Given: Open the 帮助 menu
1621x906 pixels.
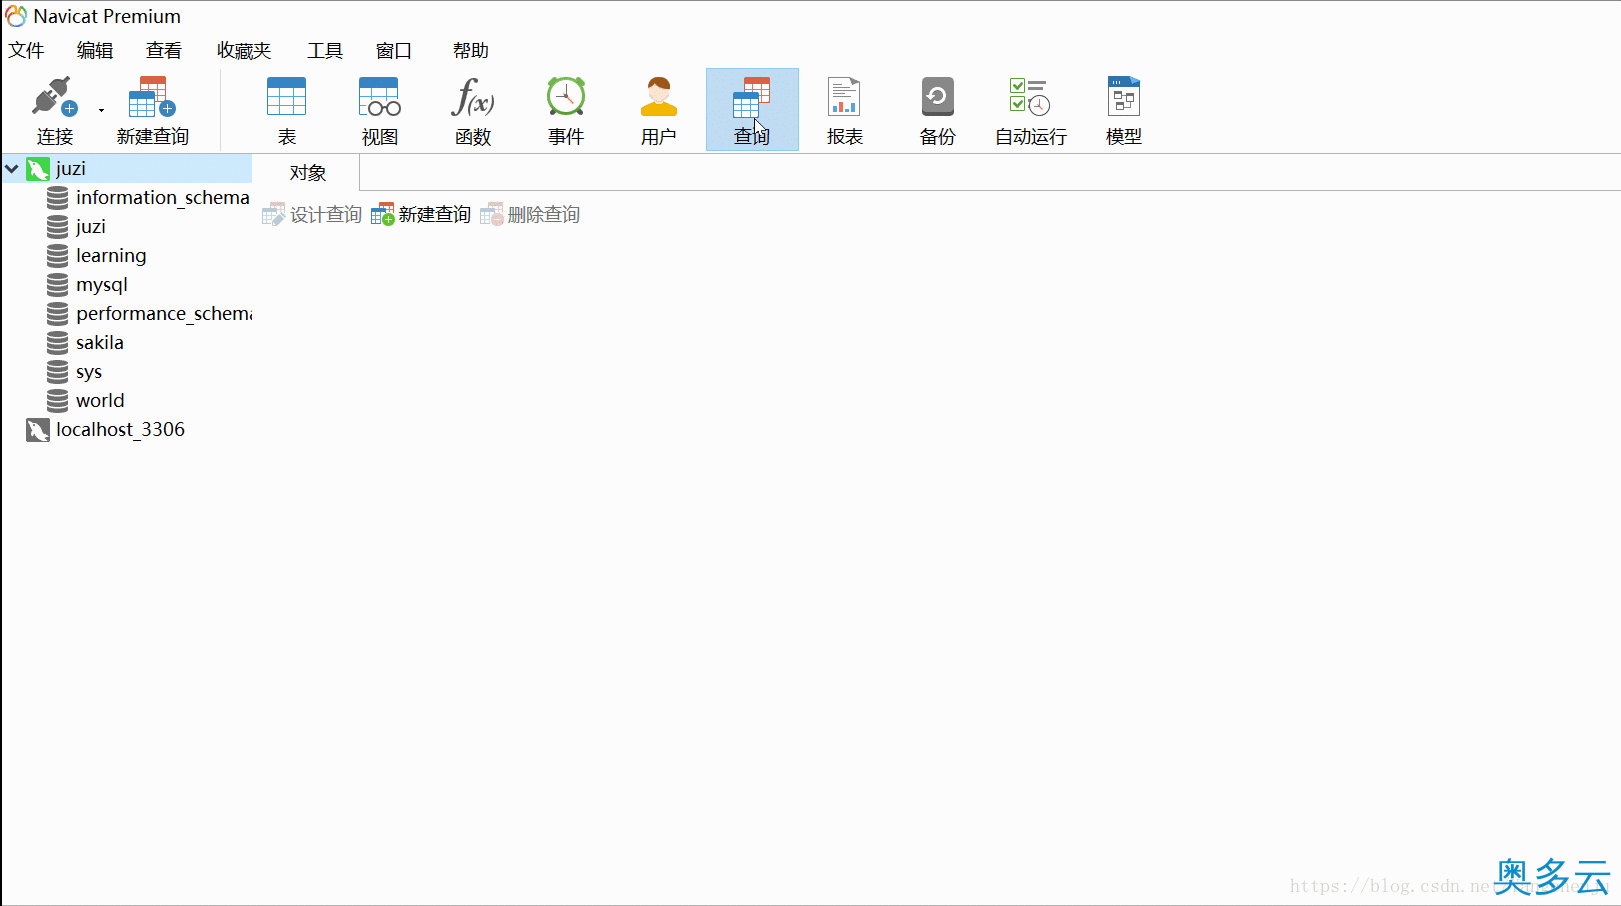Looking at the screenshot, I should pos(471,50).
